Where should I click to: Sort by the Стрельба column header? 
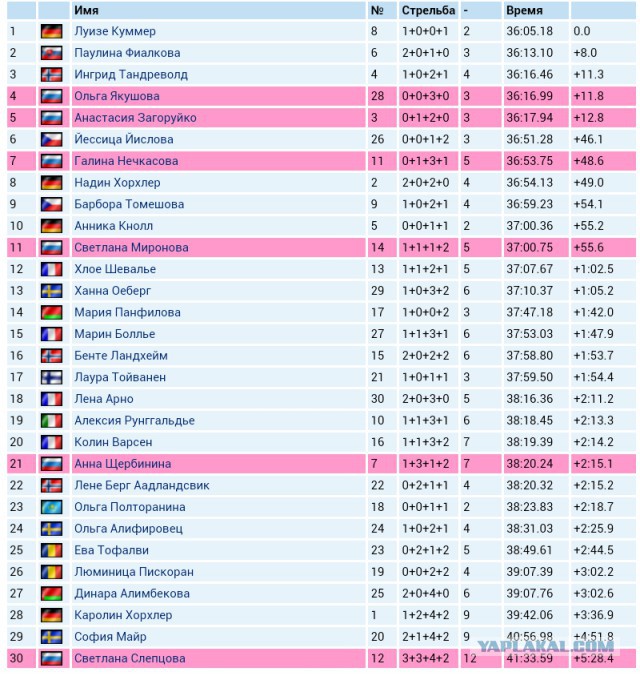coord(428,10)
